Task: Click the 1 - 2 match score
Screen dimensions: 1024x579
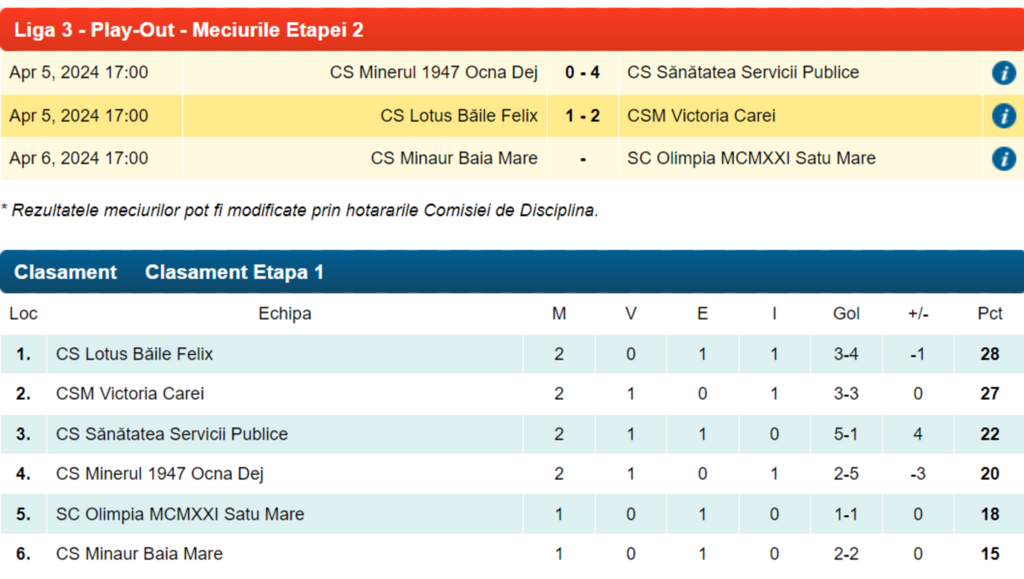Action: pos(582,116)
